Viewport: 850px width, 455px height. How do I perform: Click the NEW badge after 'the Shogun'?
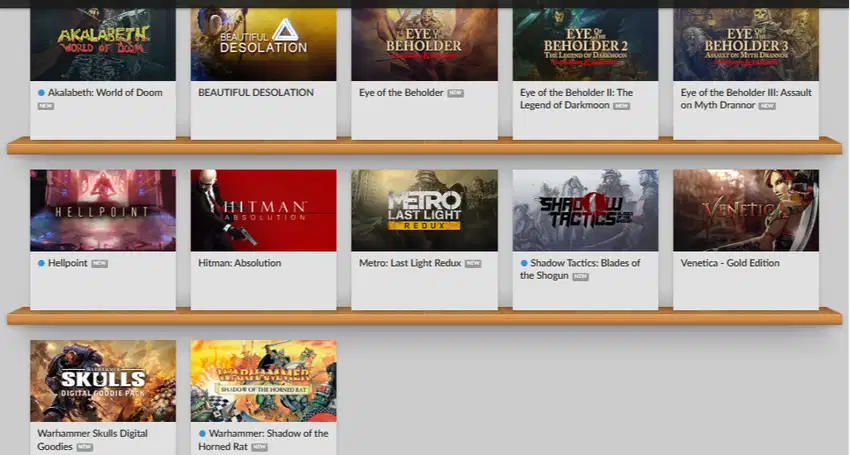tap(581, 277)
